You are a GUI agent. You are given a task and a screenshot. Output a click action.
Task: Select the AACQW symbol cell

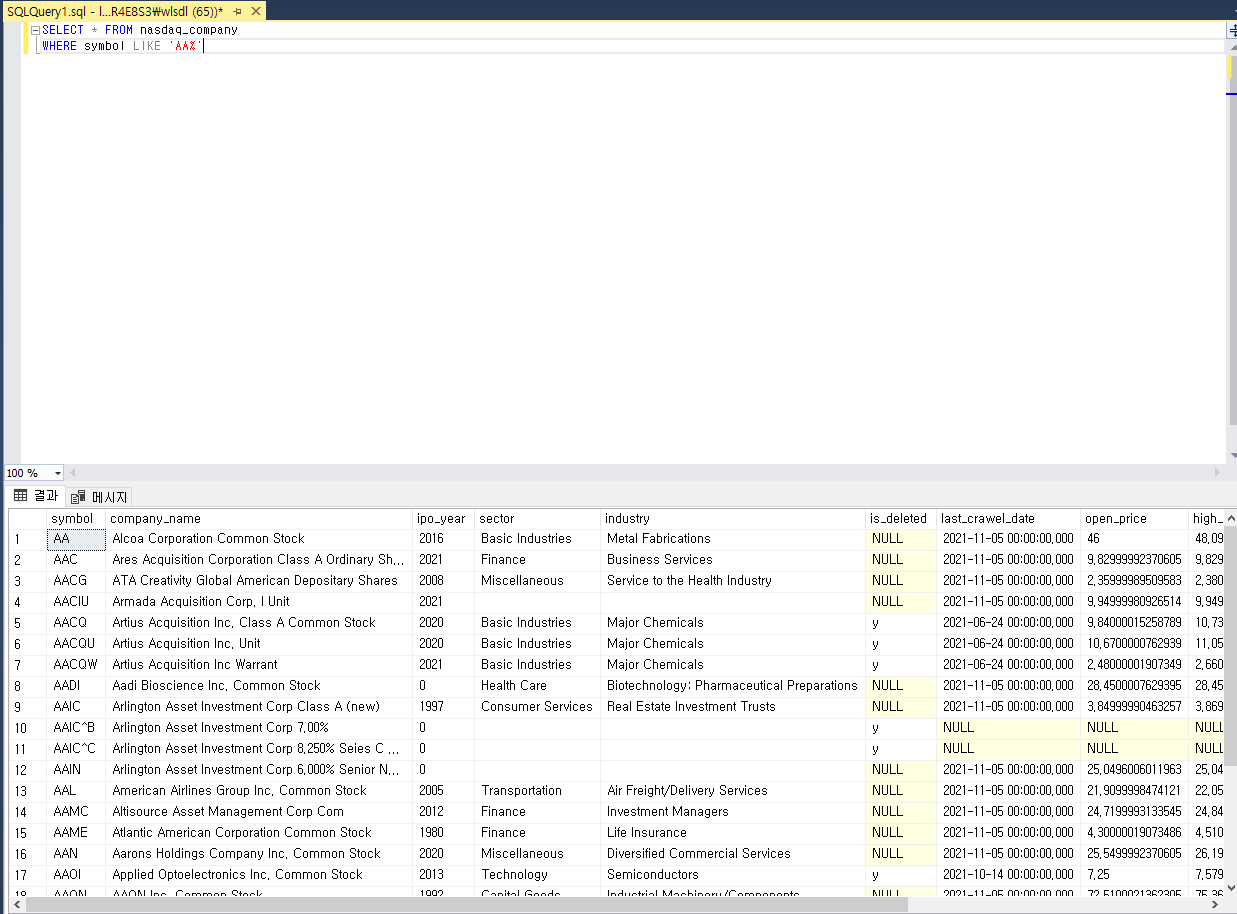[76, 665]
